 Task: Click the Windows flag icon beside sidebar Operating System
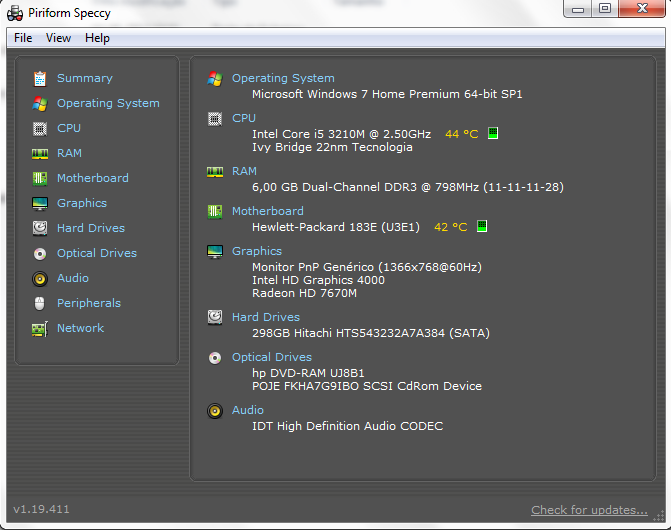pos(40,104)
